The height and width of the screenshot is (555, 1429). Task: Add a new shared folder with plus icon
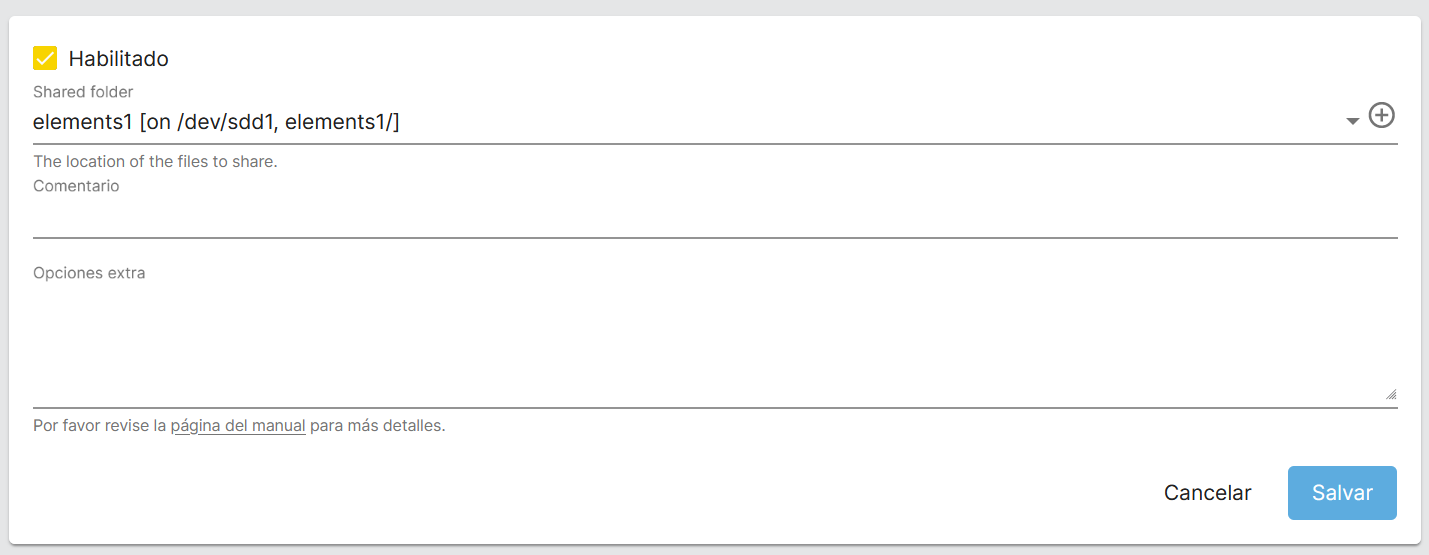[1381, 116]
